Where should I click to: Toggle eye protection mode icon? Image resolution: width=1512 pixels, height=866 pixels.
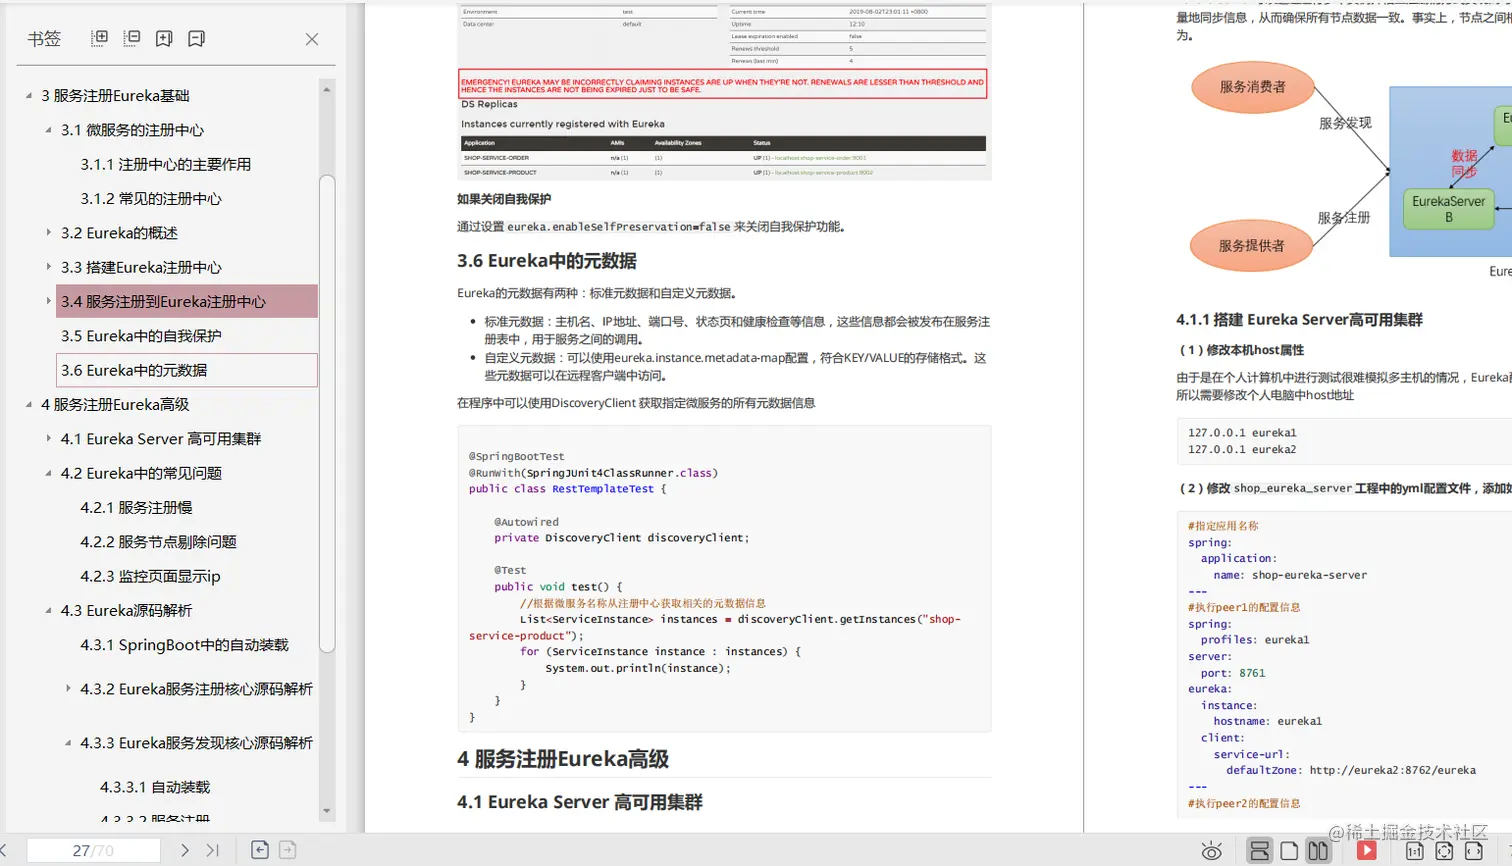click(x=1212, y=851)
